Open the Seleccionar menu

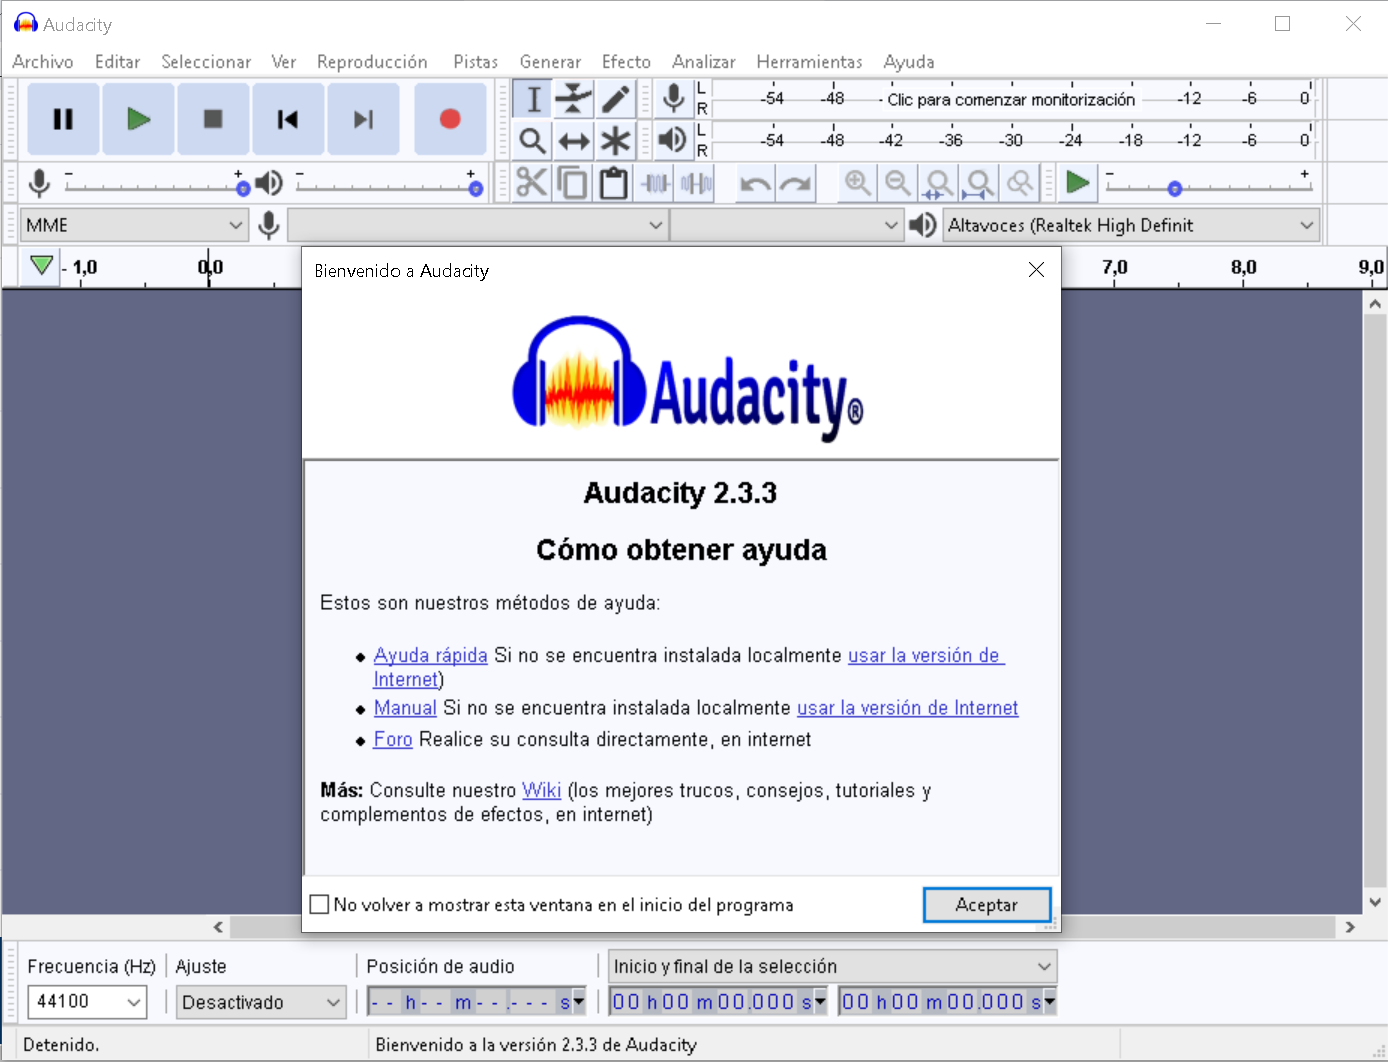(x=206, y=62)
